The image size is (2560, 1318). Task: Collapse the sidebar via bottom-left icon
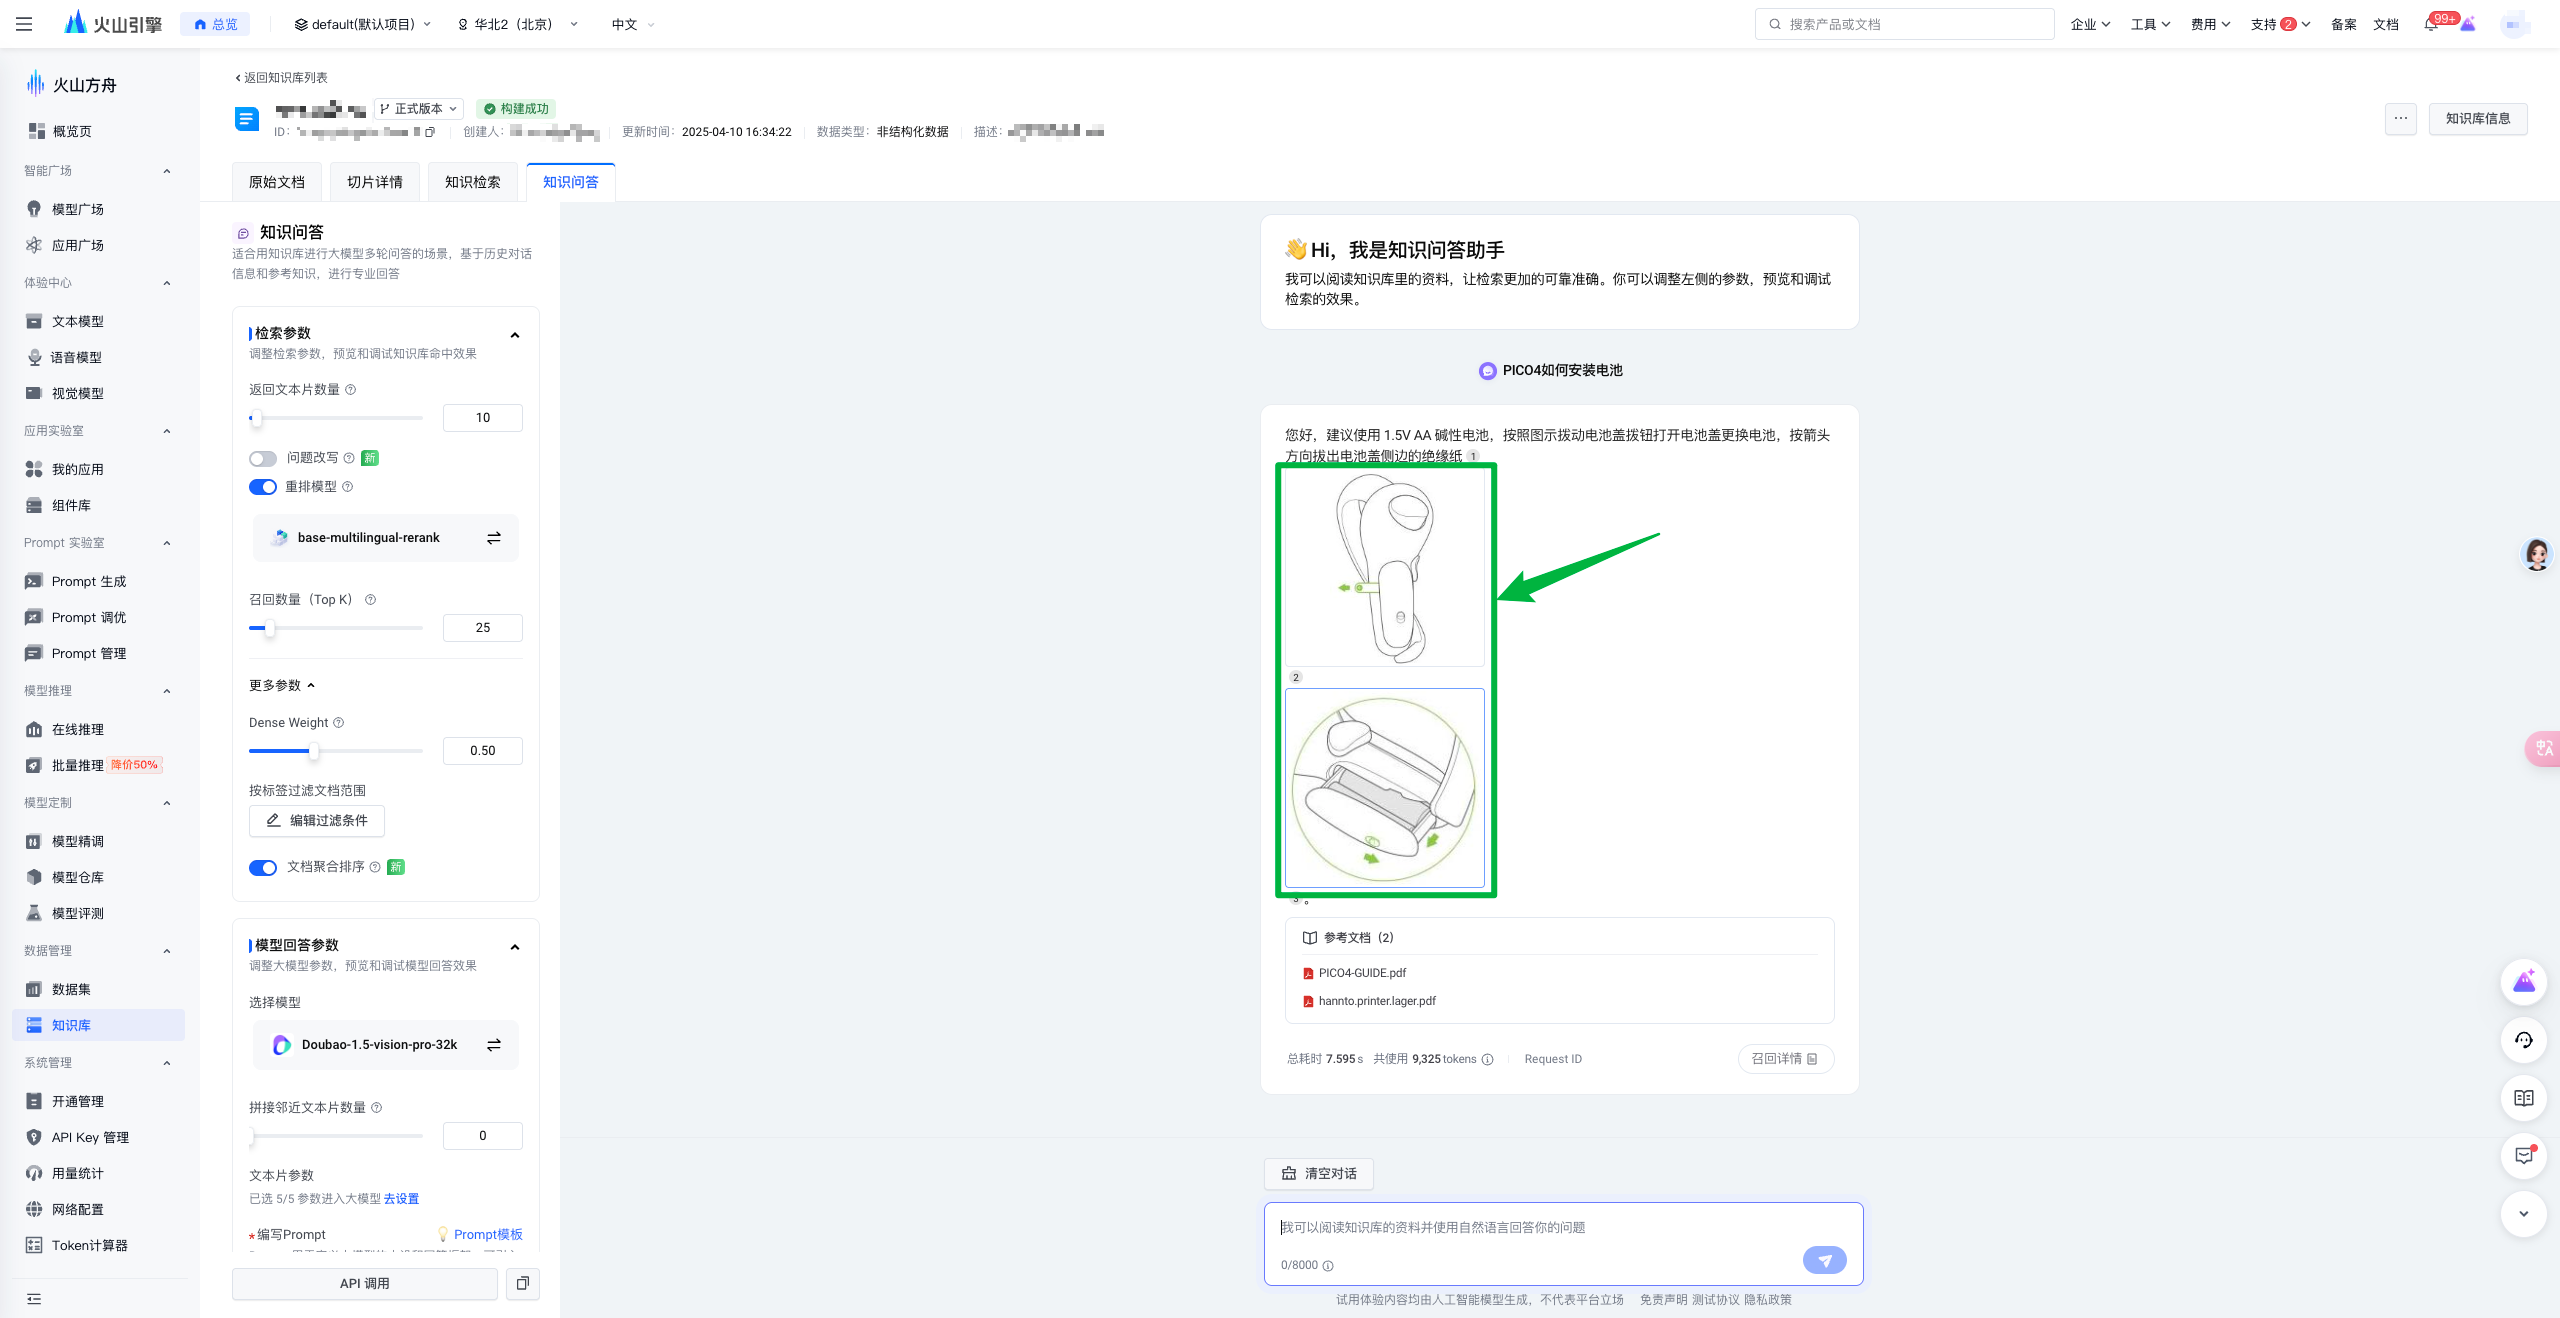tap(34, 1299)
